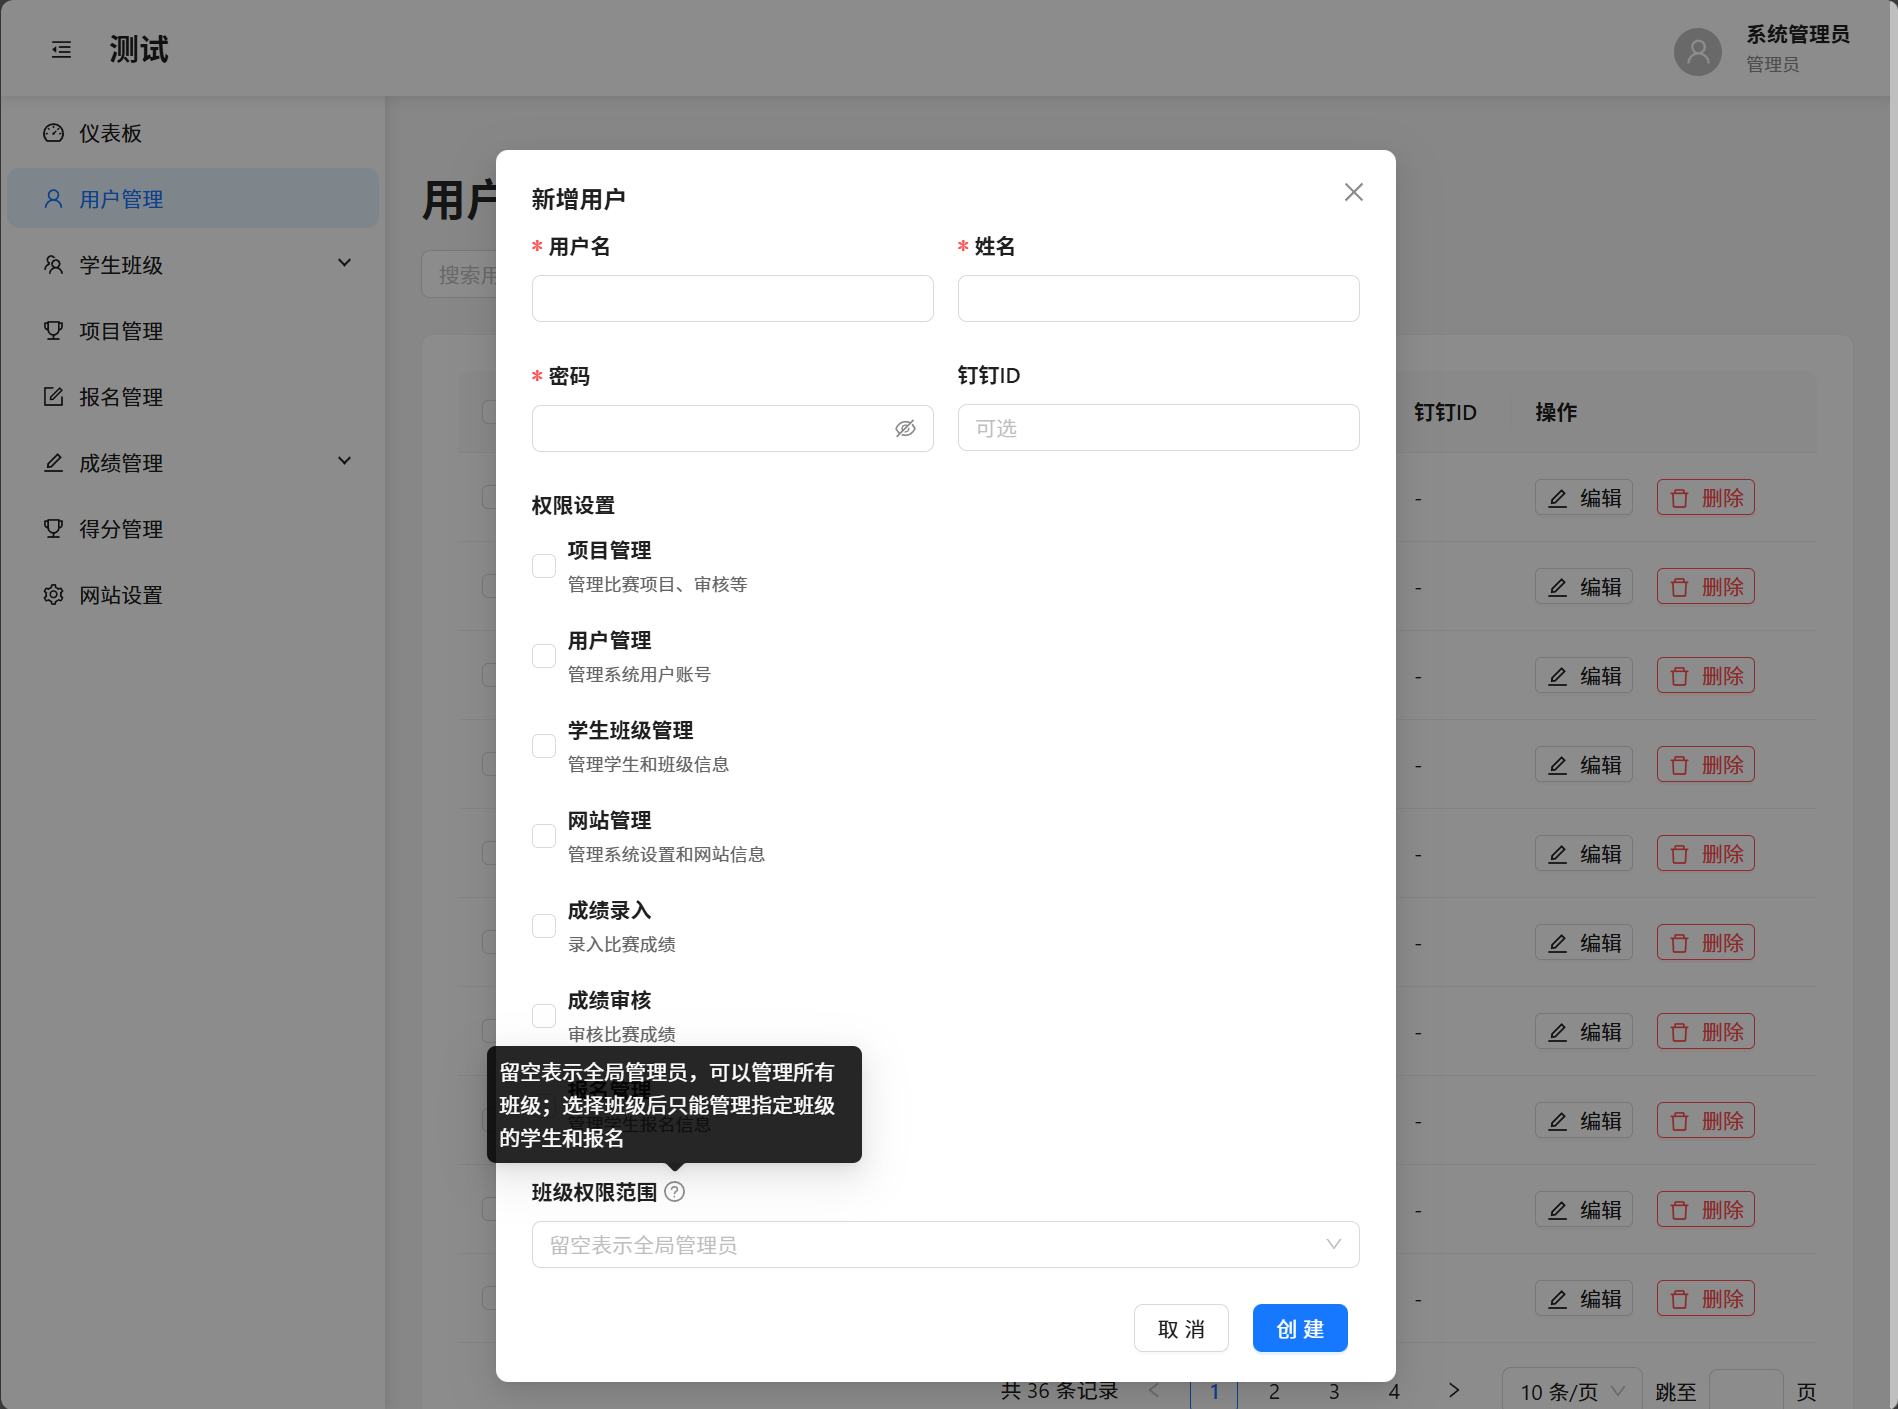This screenshot has width=1898, height=1409.
Task: Click the 网站设置 gear icon
Action: (54, 595)
